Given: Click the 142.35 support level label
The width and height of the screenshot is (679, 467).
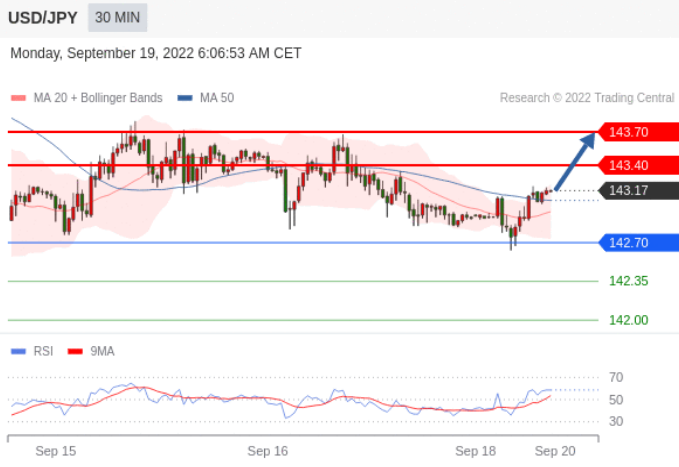Looking at the screenshot, I should [x=628, y=281].
